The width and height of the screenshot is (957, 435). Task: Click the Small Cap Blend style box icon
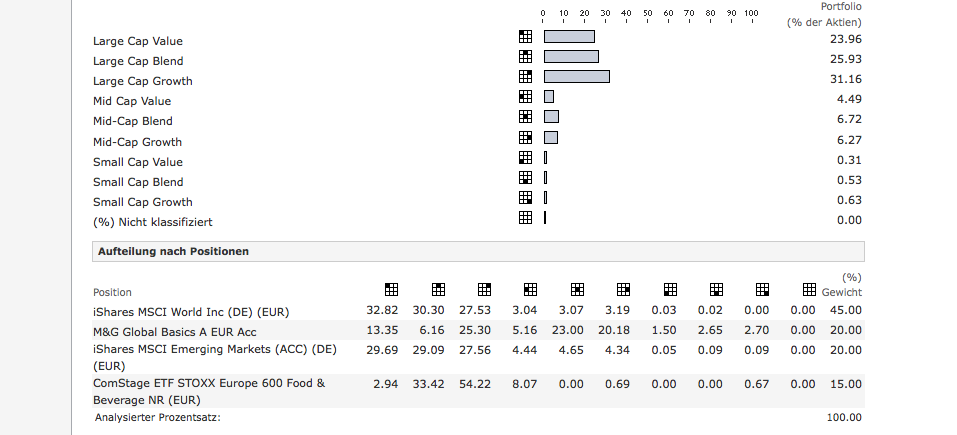click(526, 177)
